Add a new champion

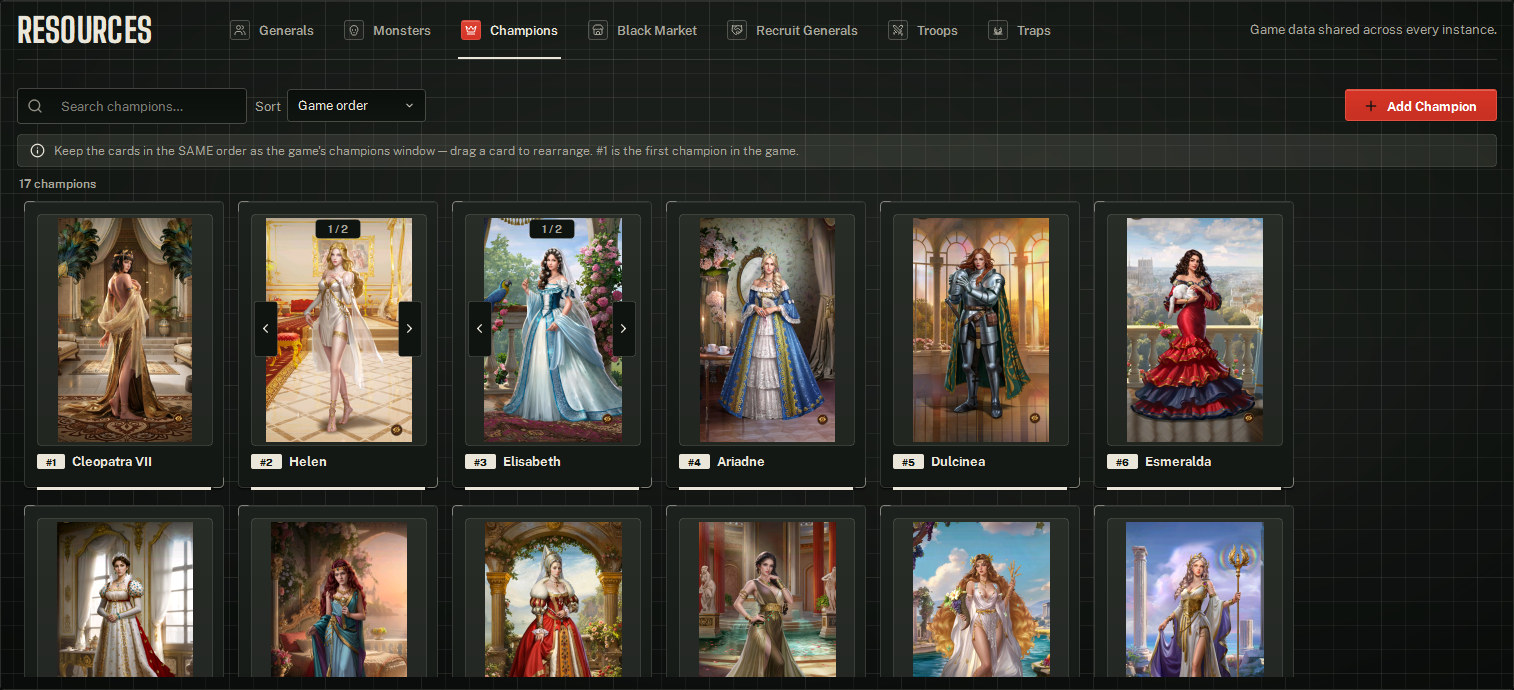click(x=1421, y=106)
